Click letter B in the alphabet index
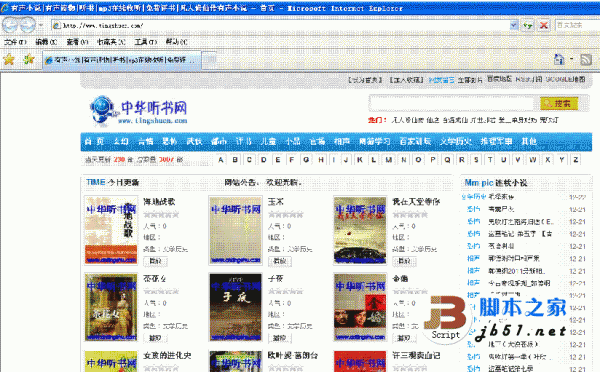 point(235,160)
